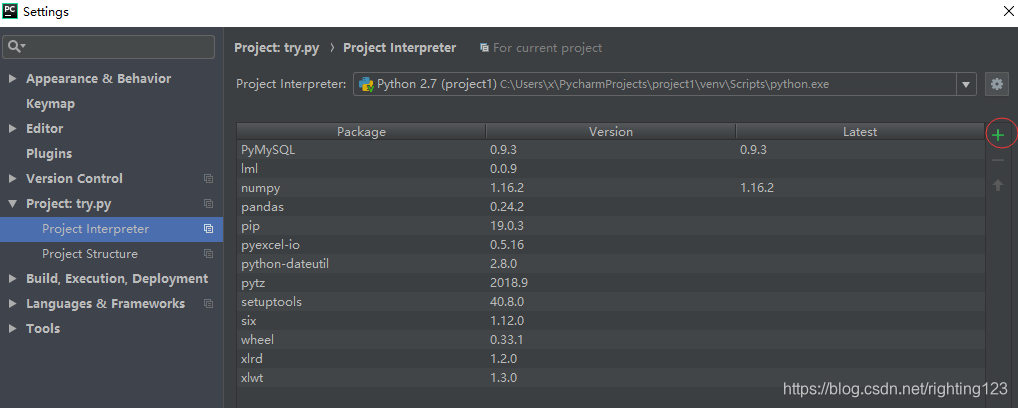Select the pandas package row
Viewport: 1018px width, 408px height.
[610, 207]
